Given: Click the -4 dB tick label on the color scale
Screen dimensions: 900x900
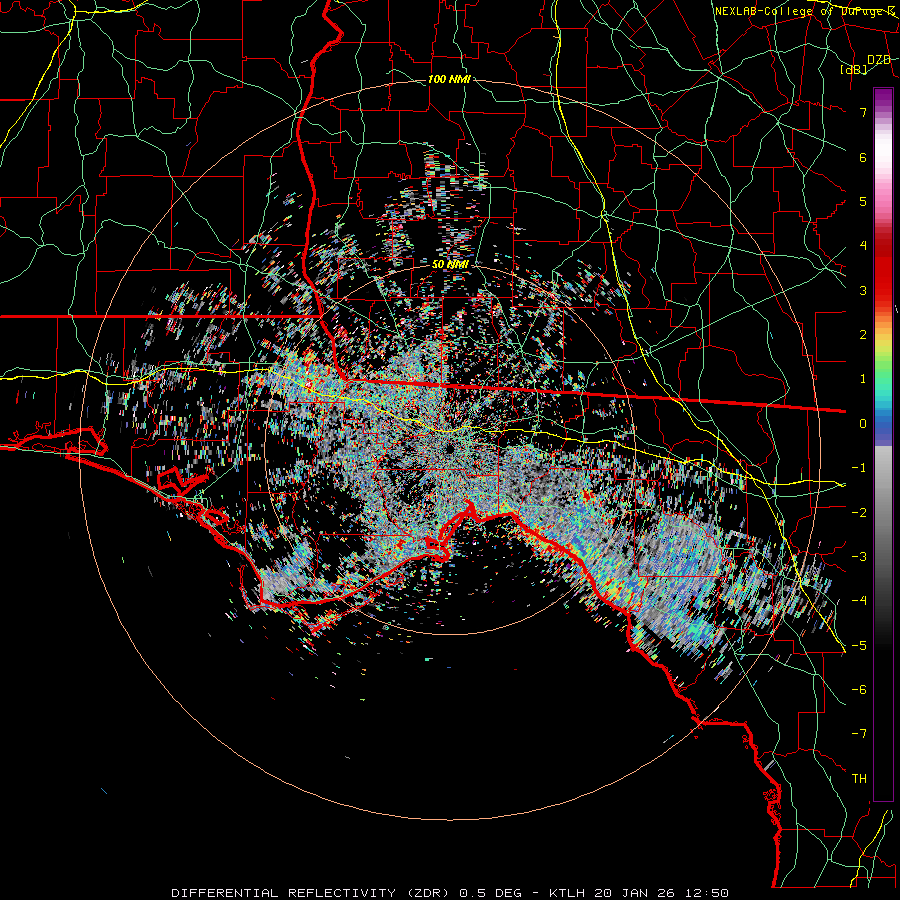Looking at the screenshot, I should pos(859,601).
